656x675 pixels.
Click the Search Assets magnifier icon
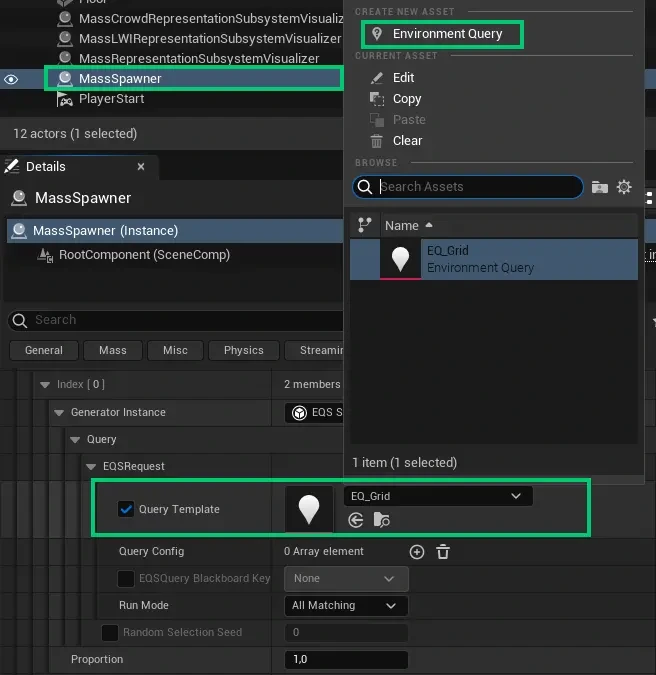(365, 187)
